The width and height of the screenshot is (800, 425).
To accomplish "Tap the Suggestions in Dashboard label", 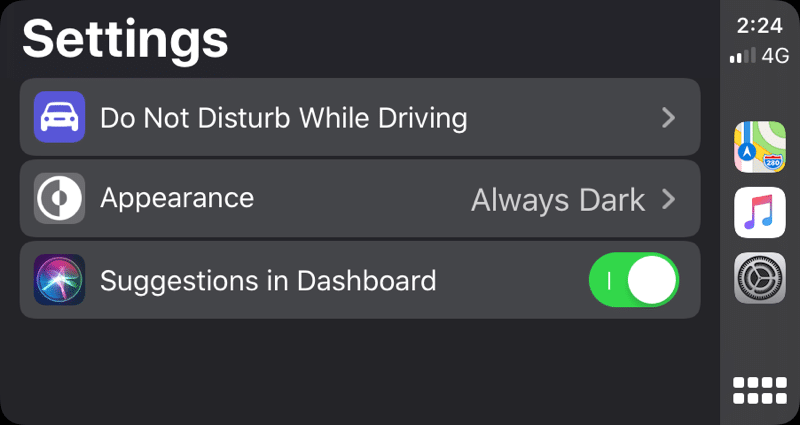I will pos(268,279).
